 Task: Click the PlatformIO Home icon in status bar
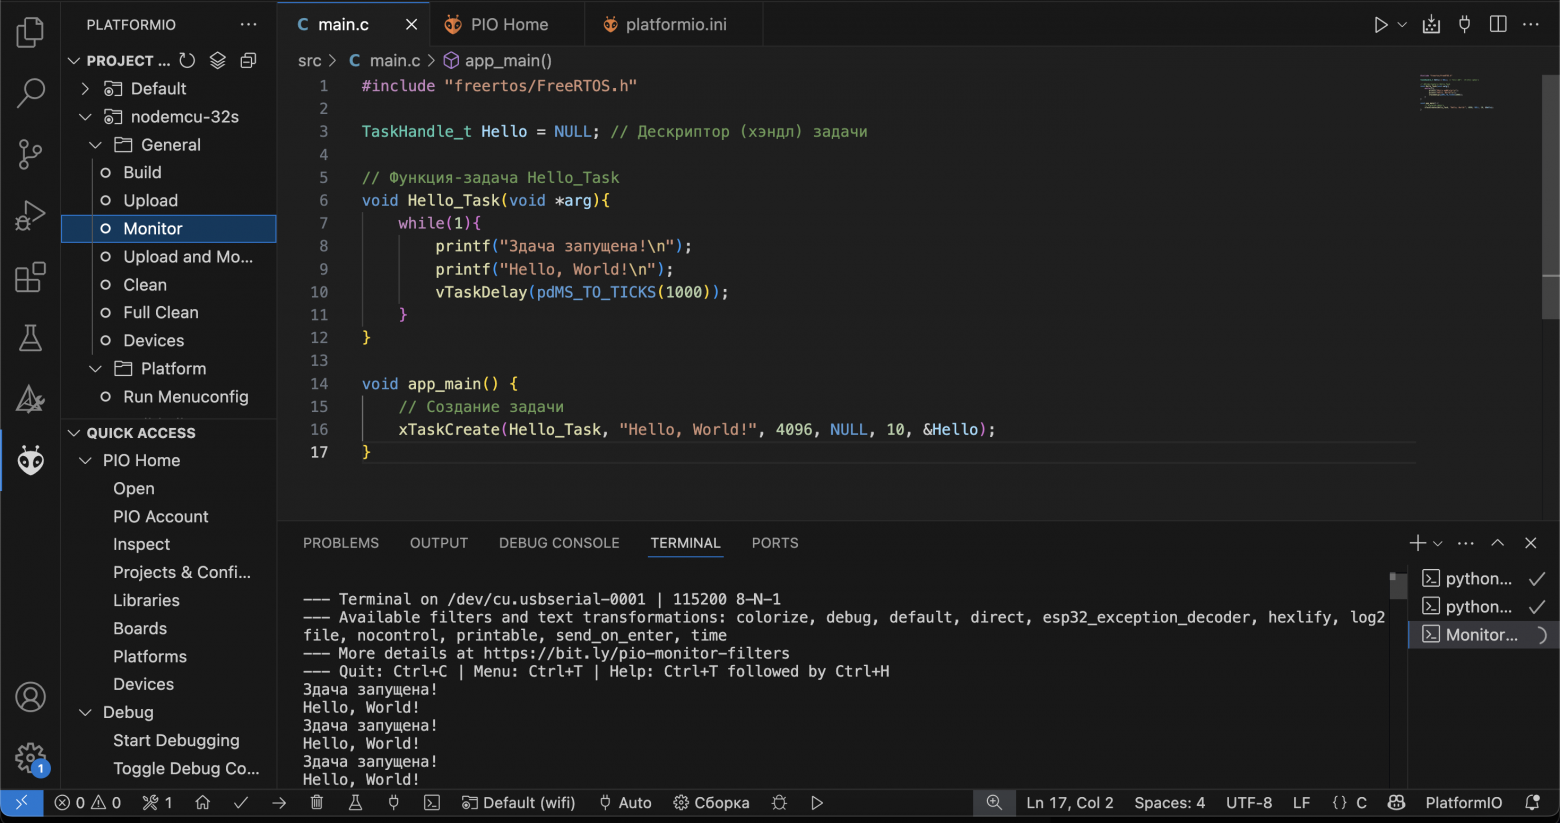point(203,802)
